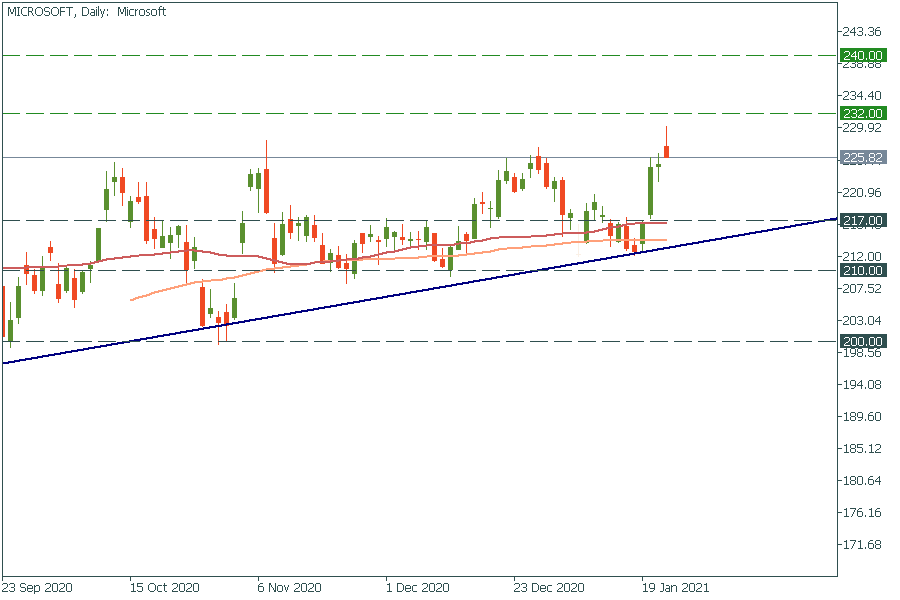Select the 217.00 level price tag
This screenshot has width=900, height=600.
click(x=862, y=220)
